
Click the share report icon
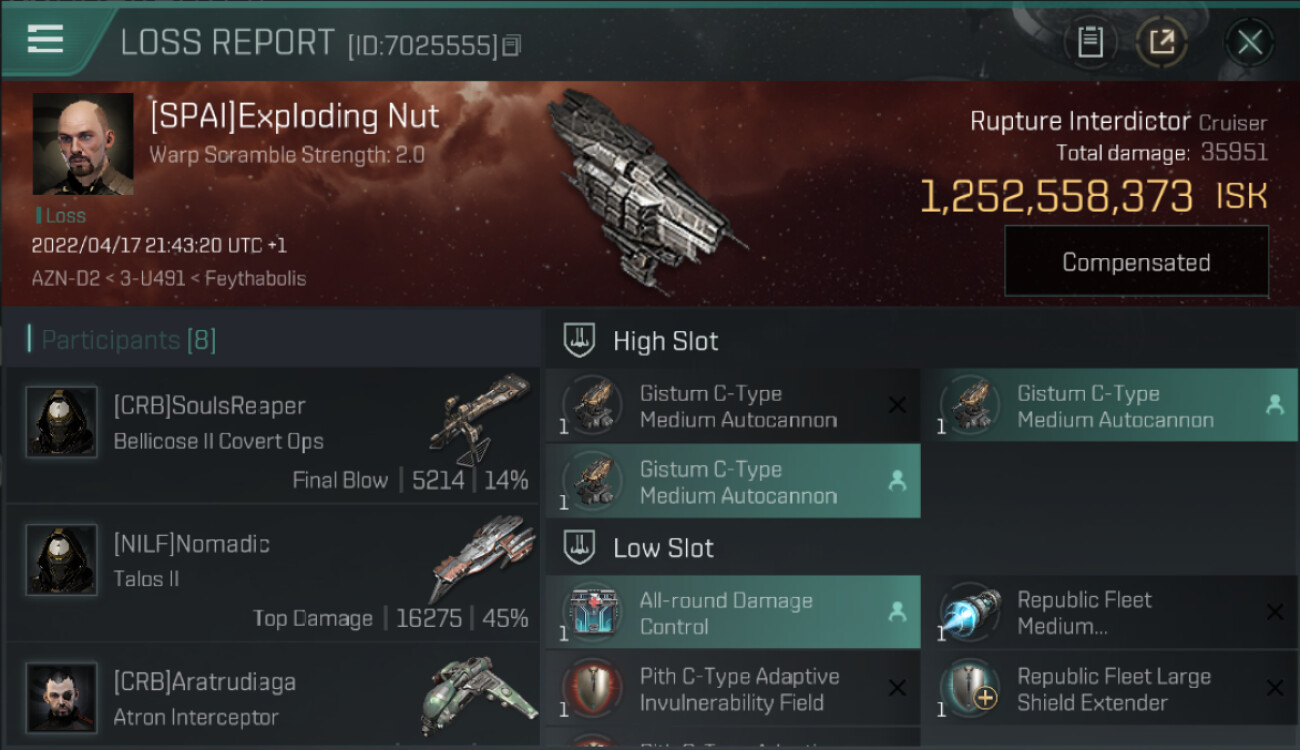click(1162, 42)
